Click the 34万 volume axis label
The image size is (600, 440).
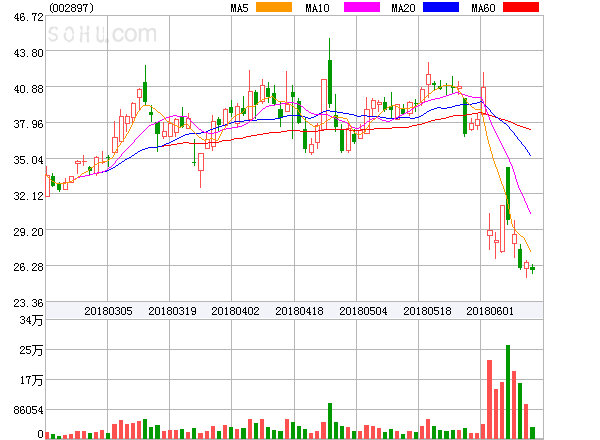coord(31,320)
